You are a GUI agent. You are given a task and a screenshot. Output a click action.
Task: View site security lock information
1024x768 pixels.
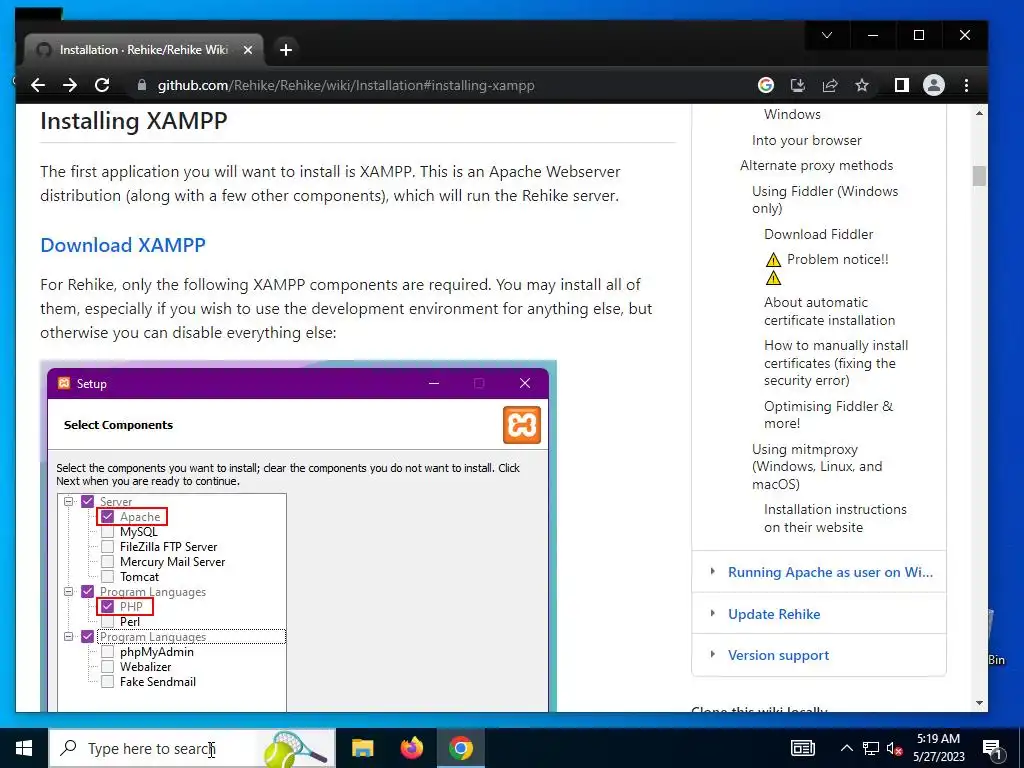[141, 85]
